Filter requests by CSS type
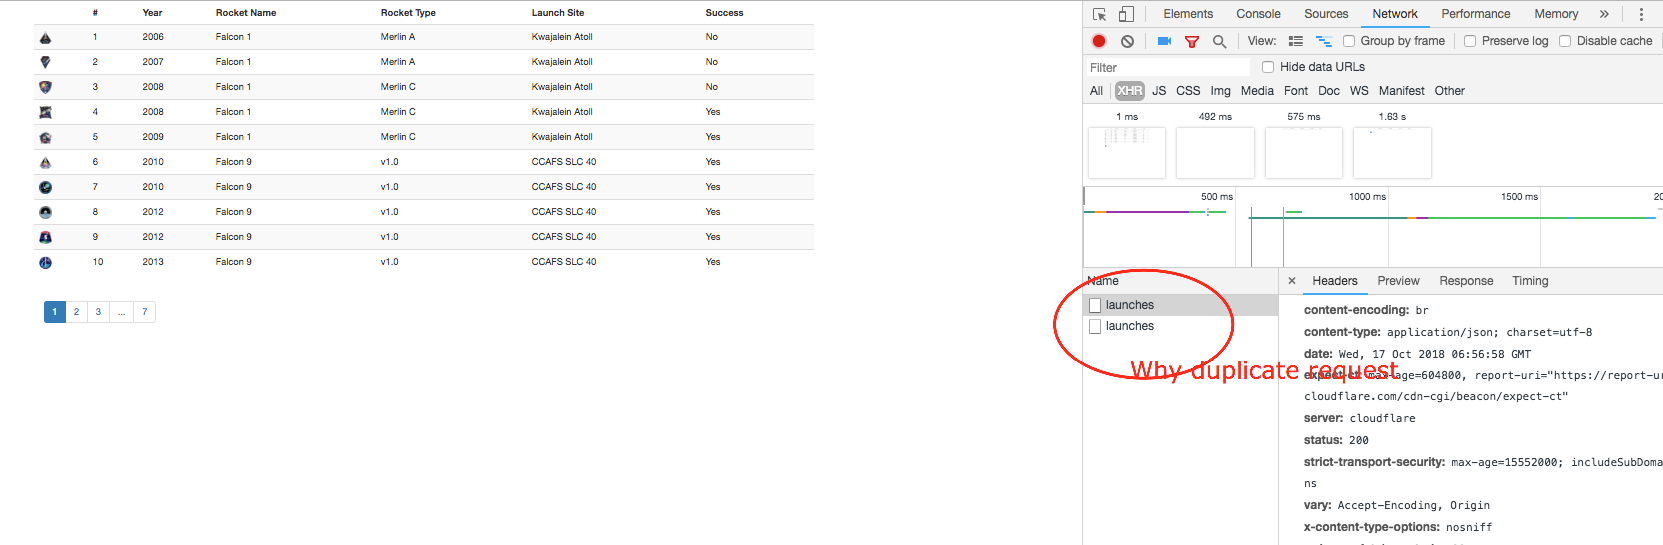The width and height of the screenshot is (1663, 545). [x=1188, y=91]
